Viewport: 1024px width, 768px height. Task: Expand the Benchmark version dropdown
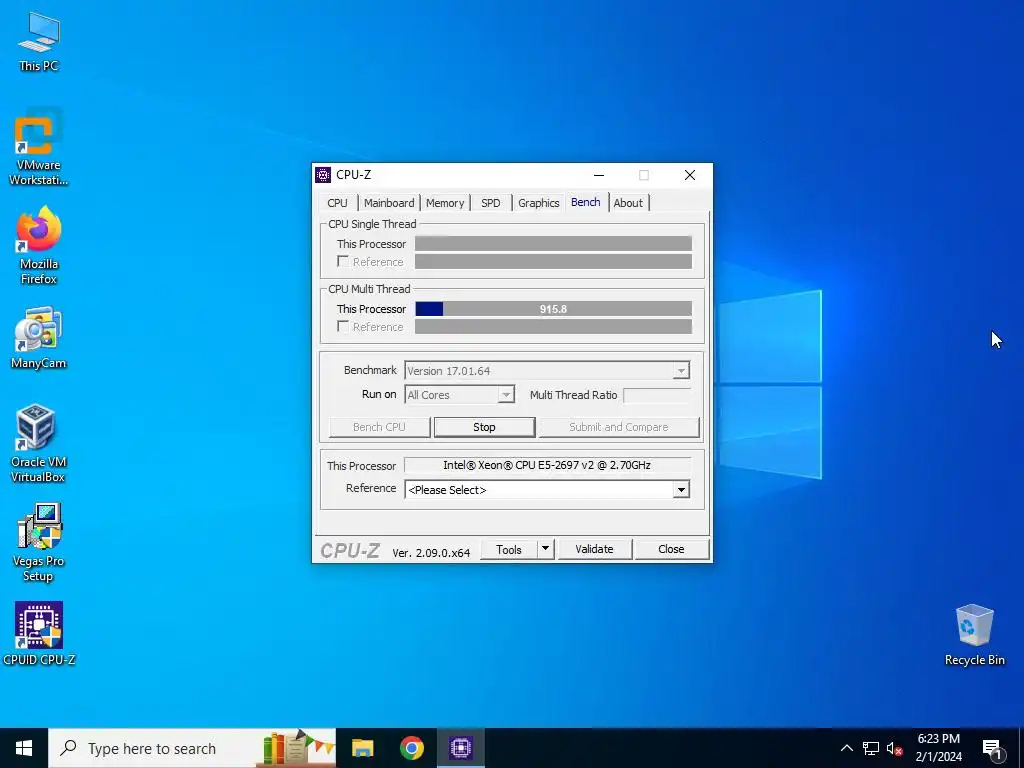[x=681, y=371]
